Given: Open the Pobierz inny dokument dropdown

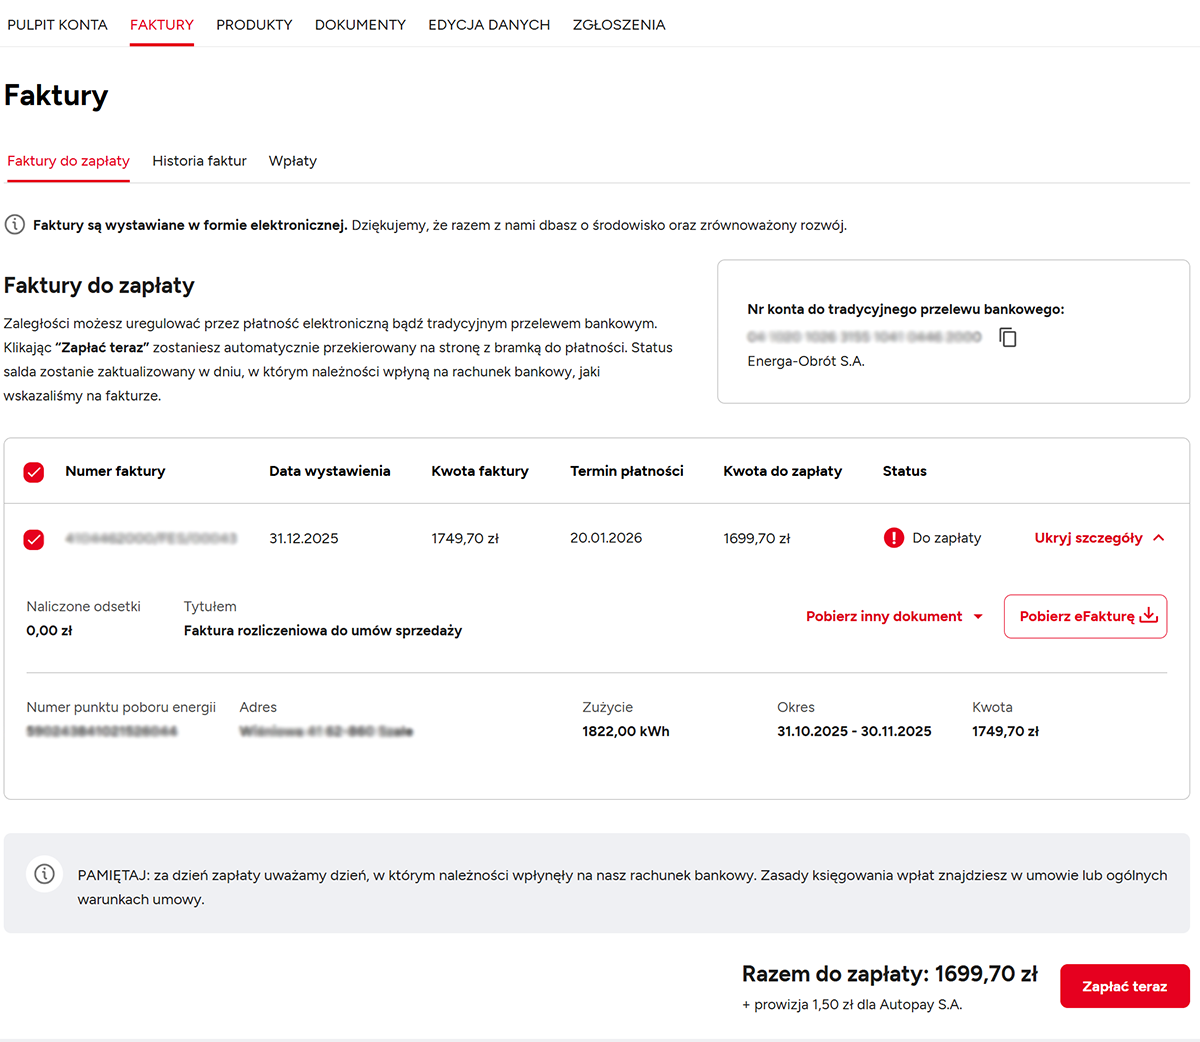Looking at the screenshot, I should (894, 616).
